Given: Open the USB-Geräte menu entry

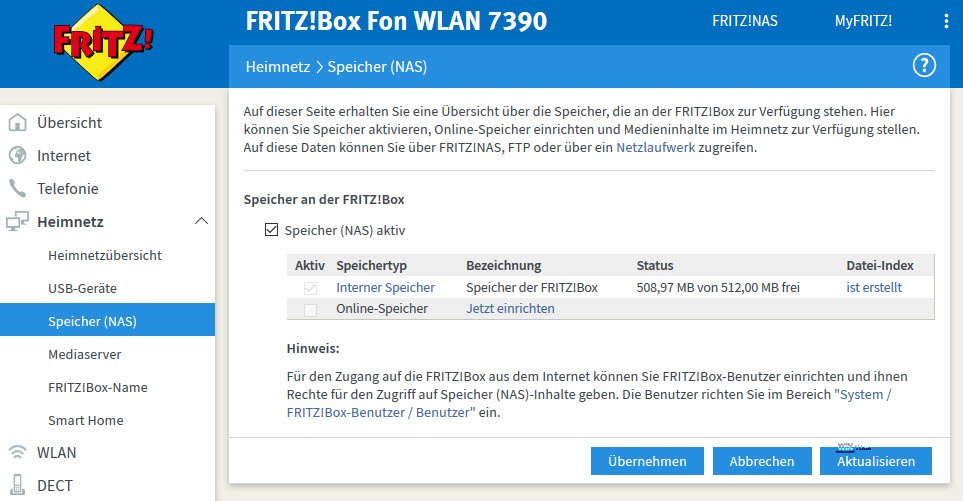Looking at the screenshot, I should 82,288.
